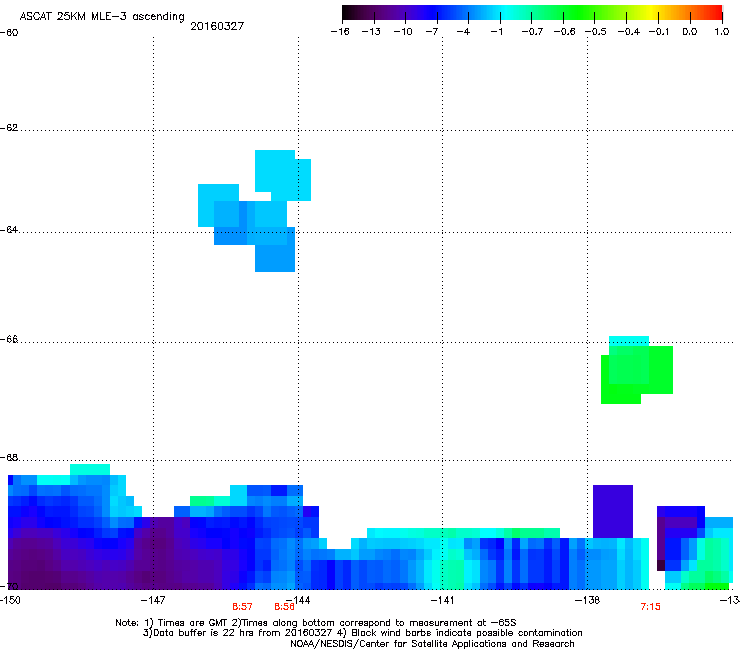The height and width of the screenshot is (650, 740).
Task: Click the -62 latitude axis label
Action: coord(9,128)
